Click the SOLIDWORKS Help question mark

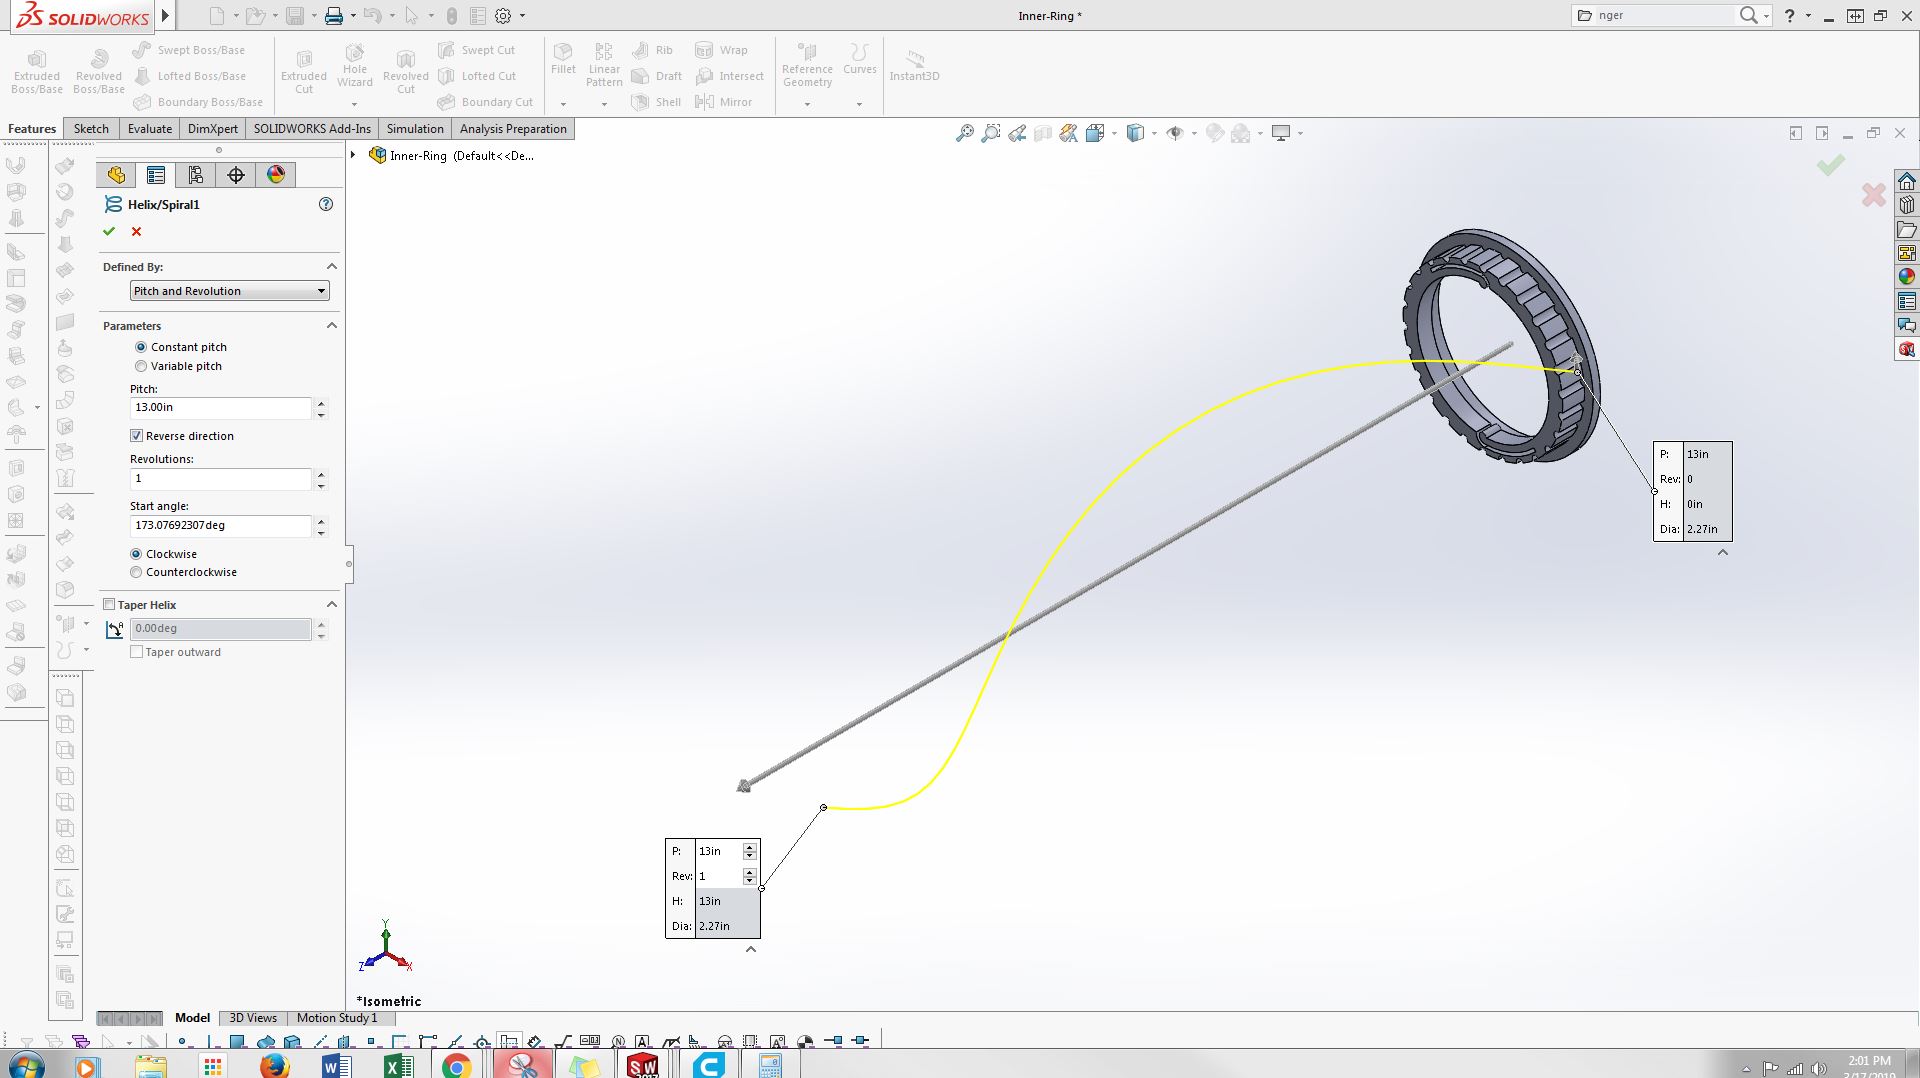1790,15
